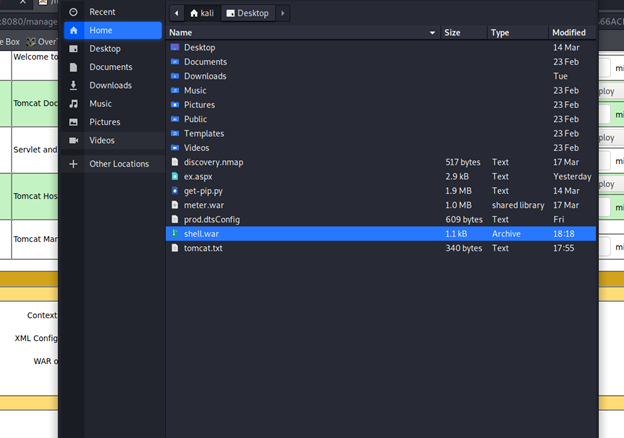Viewport: 624px width, 438px height.
Task: Click the Downloads folder icon in file list
Action: [x=175, y=76]
